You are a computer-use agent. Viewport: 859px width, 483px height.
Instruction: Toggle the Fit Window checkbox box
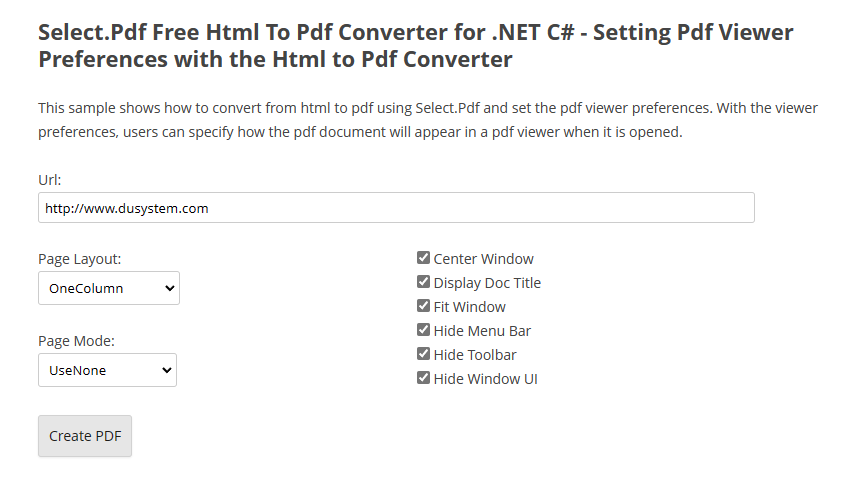(x=423, y=306)
